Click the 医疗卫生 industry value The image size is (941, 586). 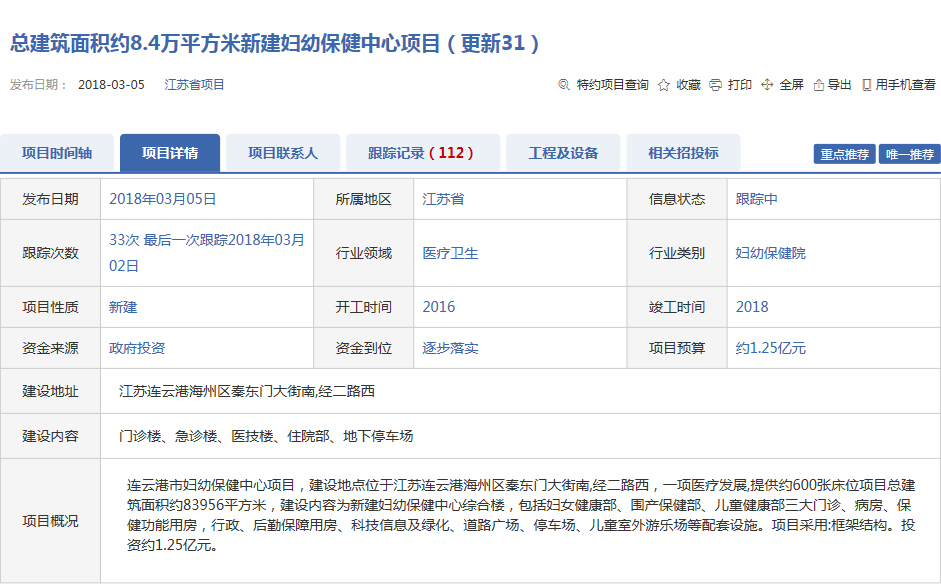450,253
